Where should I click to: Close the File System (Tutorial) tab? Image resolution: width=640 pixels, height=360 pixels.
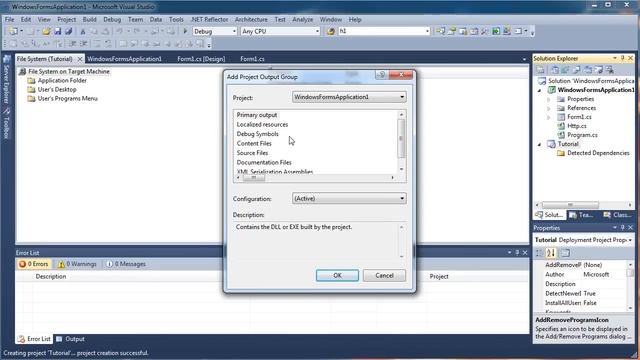coord(80,59)
